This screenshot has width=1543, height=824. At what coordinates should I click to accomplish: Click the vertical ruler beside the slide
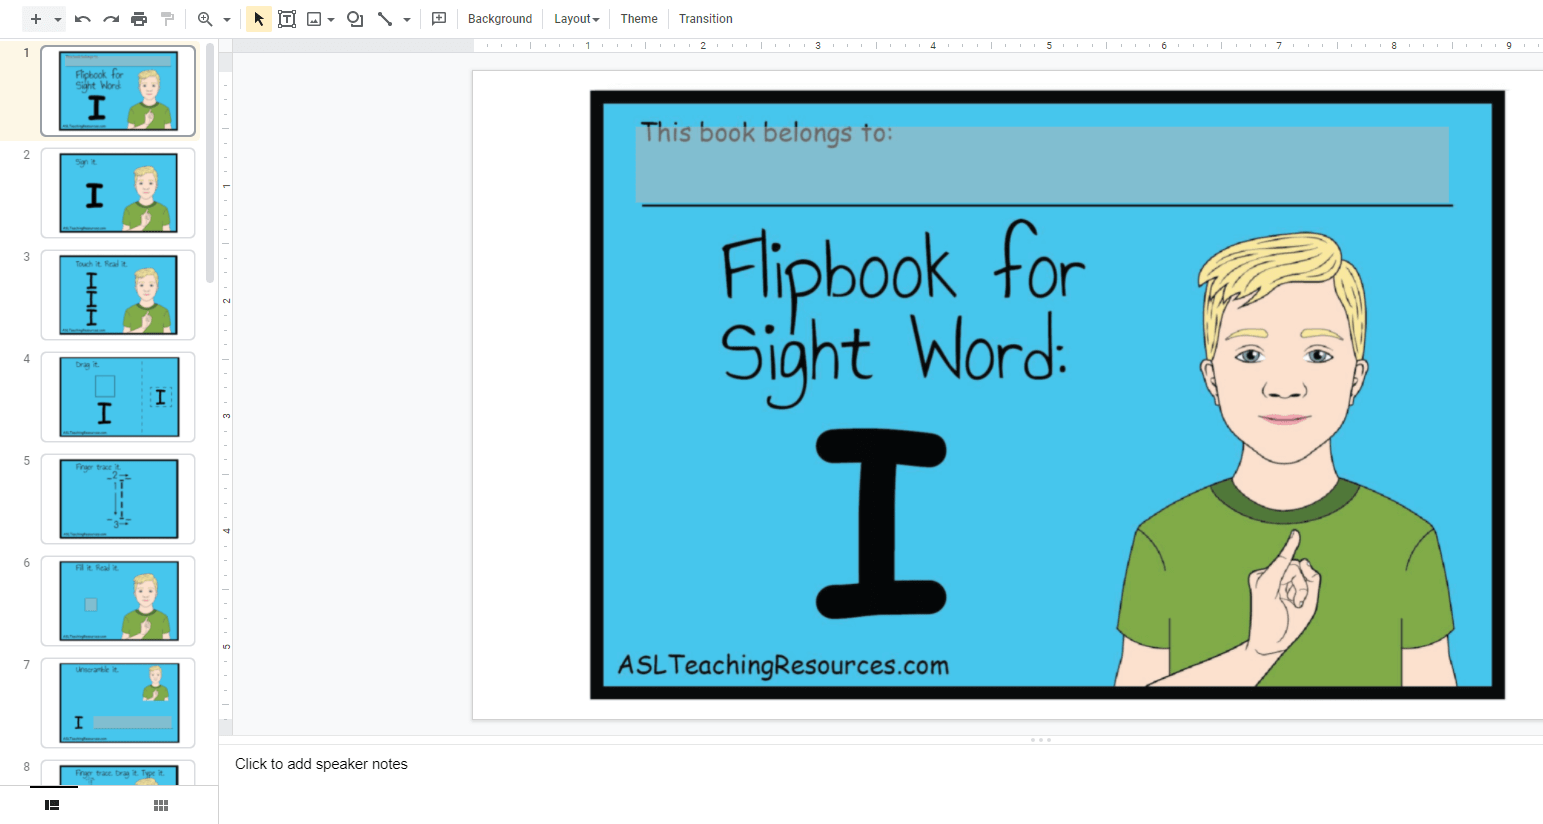tap(226, 395)
